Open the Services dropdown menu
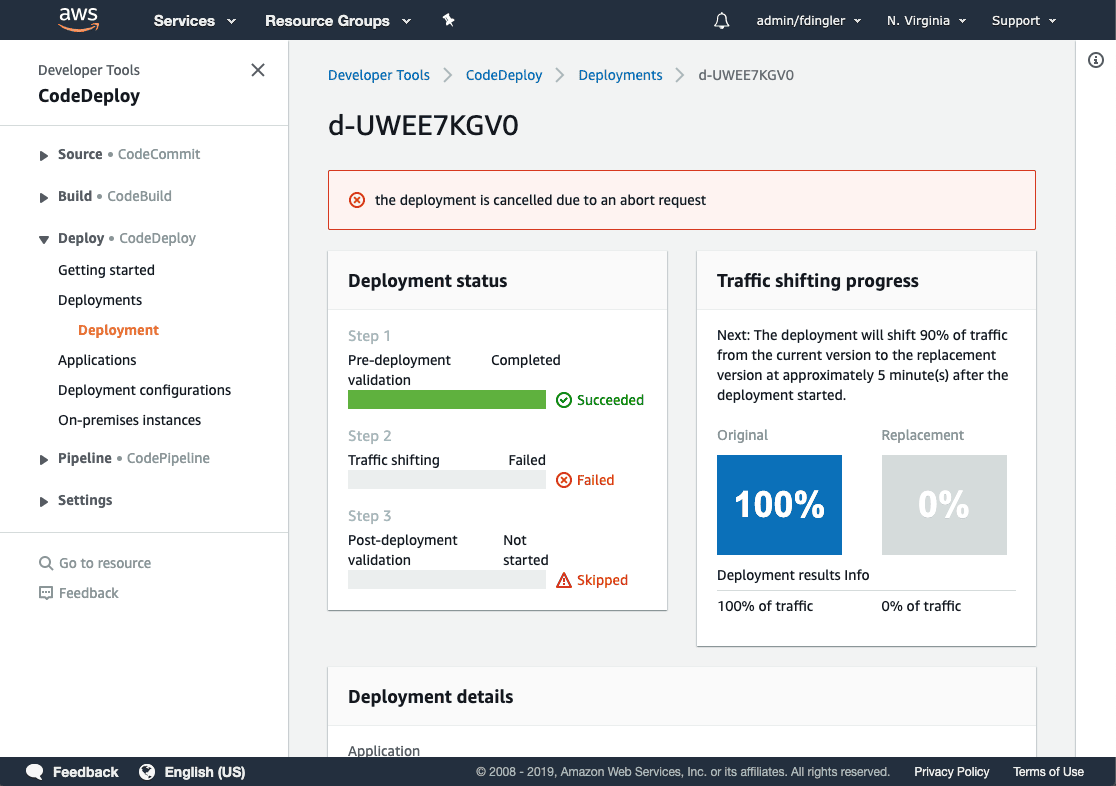The height and width of the screenshot is (786, 1116). [x=194, y=21]
